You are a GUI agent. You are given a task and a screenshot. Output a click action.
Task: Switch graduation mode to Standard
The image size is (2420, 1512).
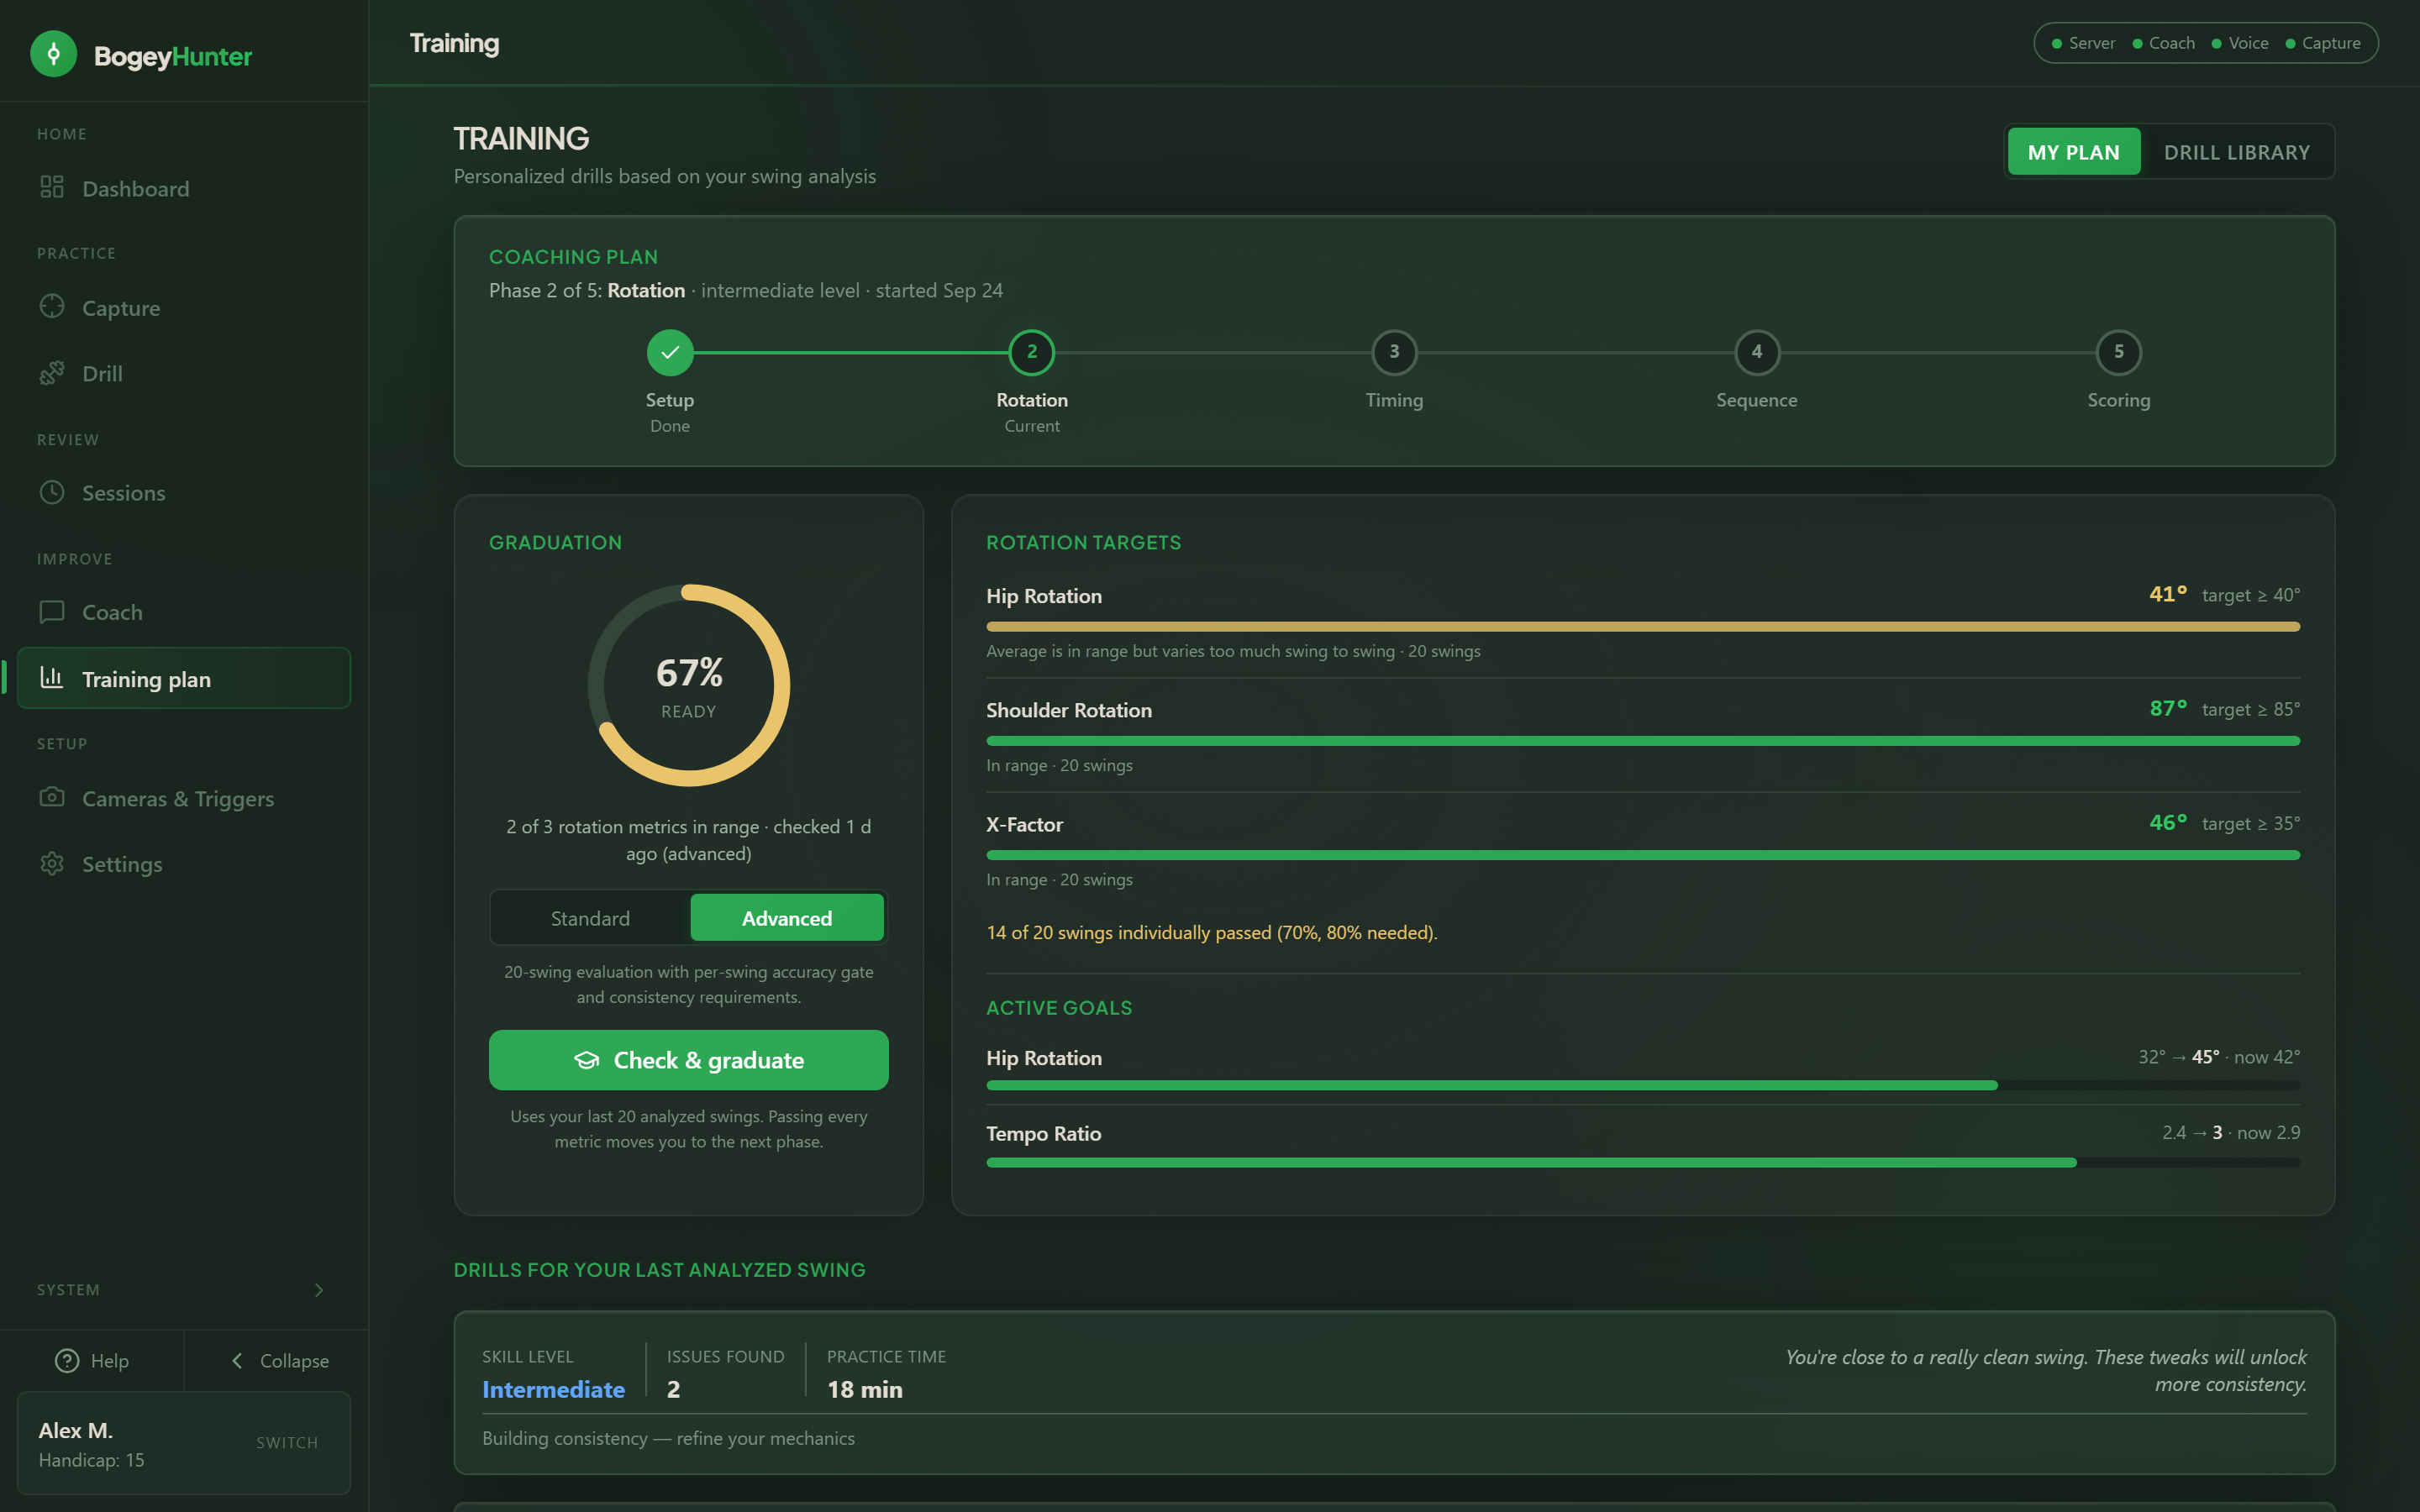590,917
